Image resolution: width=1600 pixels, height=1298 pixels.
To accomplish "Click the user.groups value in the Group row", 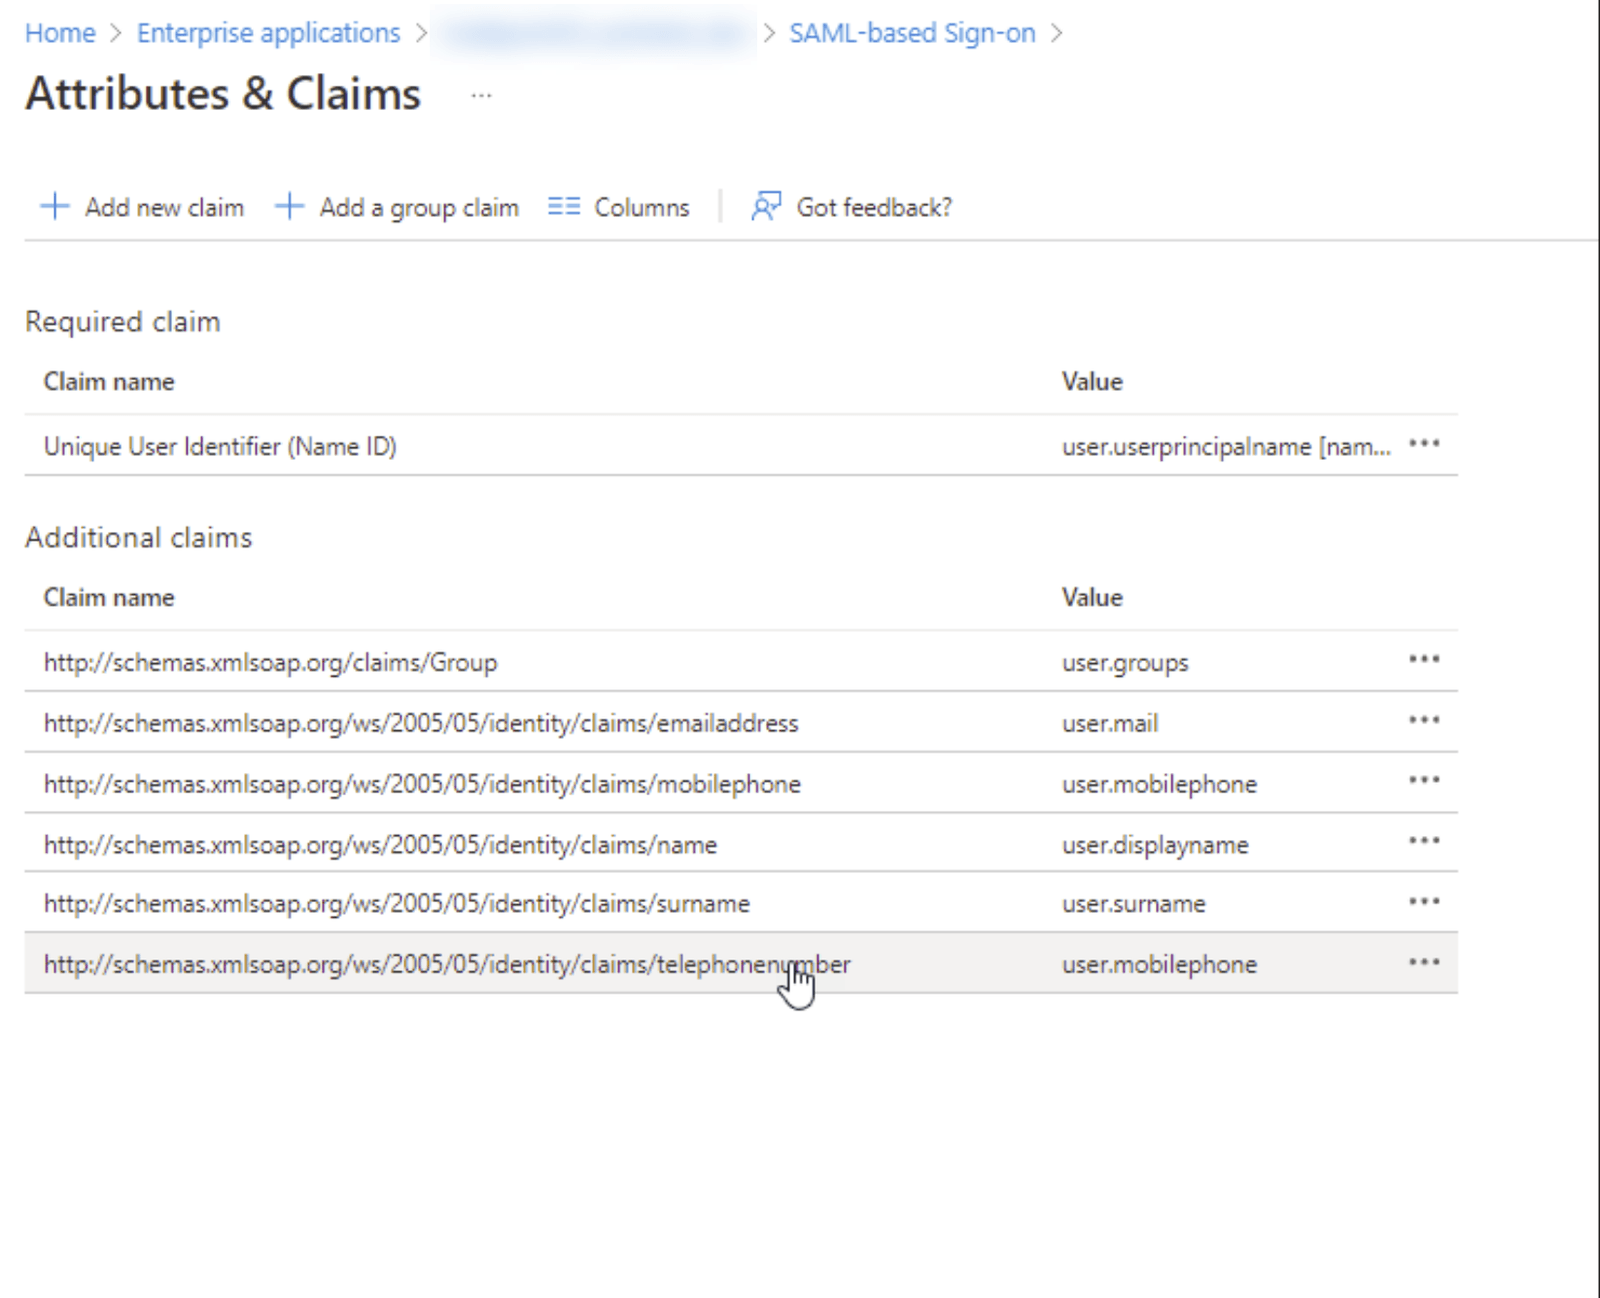I will click(1124, 661).
